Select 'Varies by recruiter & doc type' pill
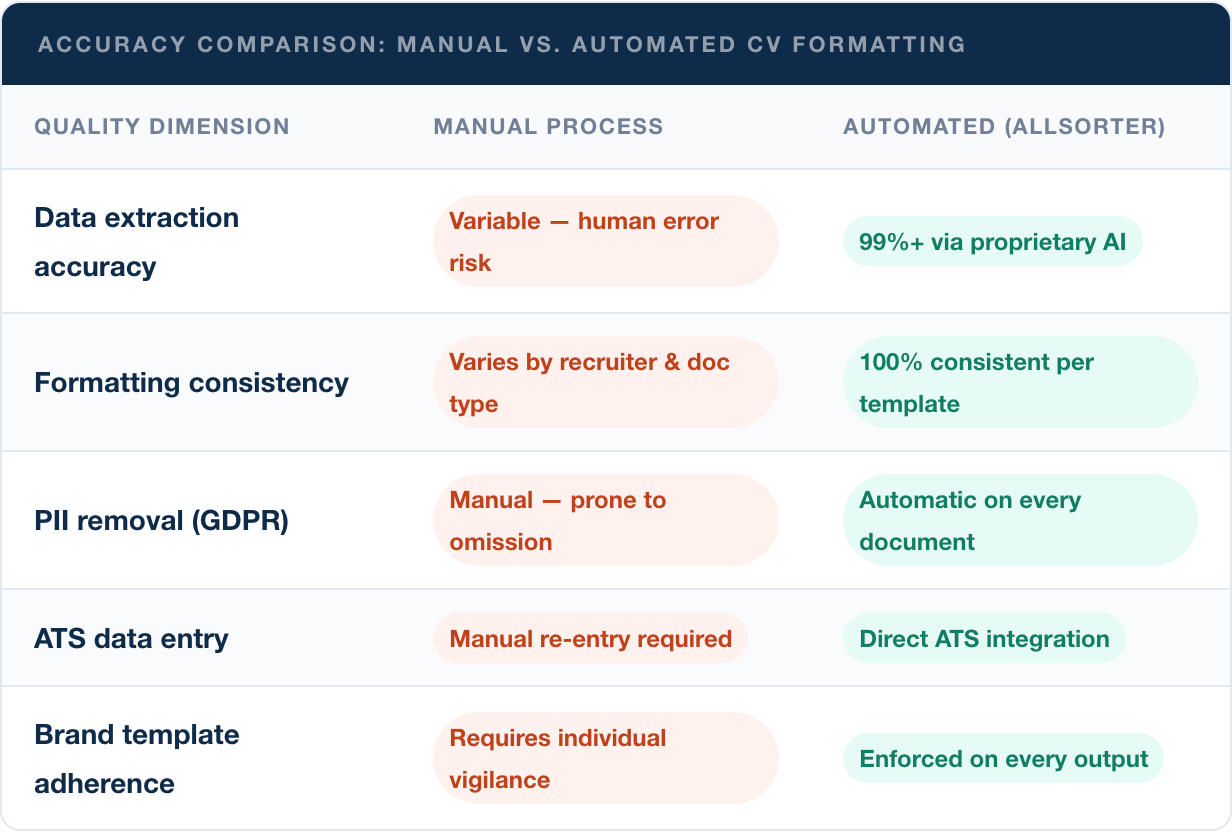This screenshot has height=836, width=1232. (605, 382)
